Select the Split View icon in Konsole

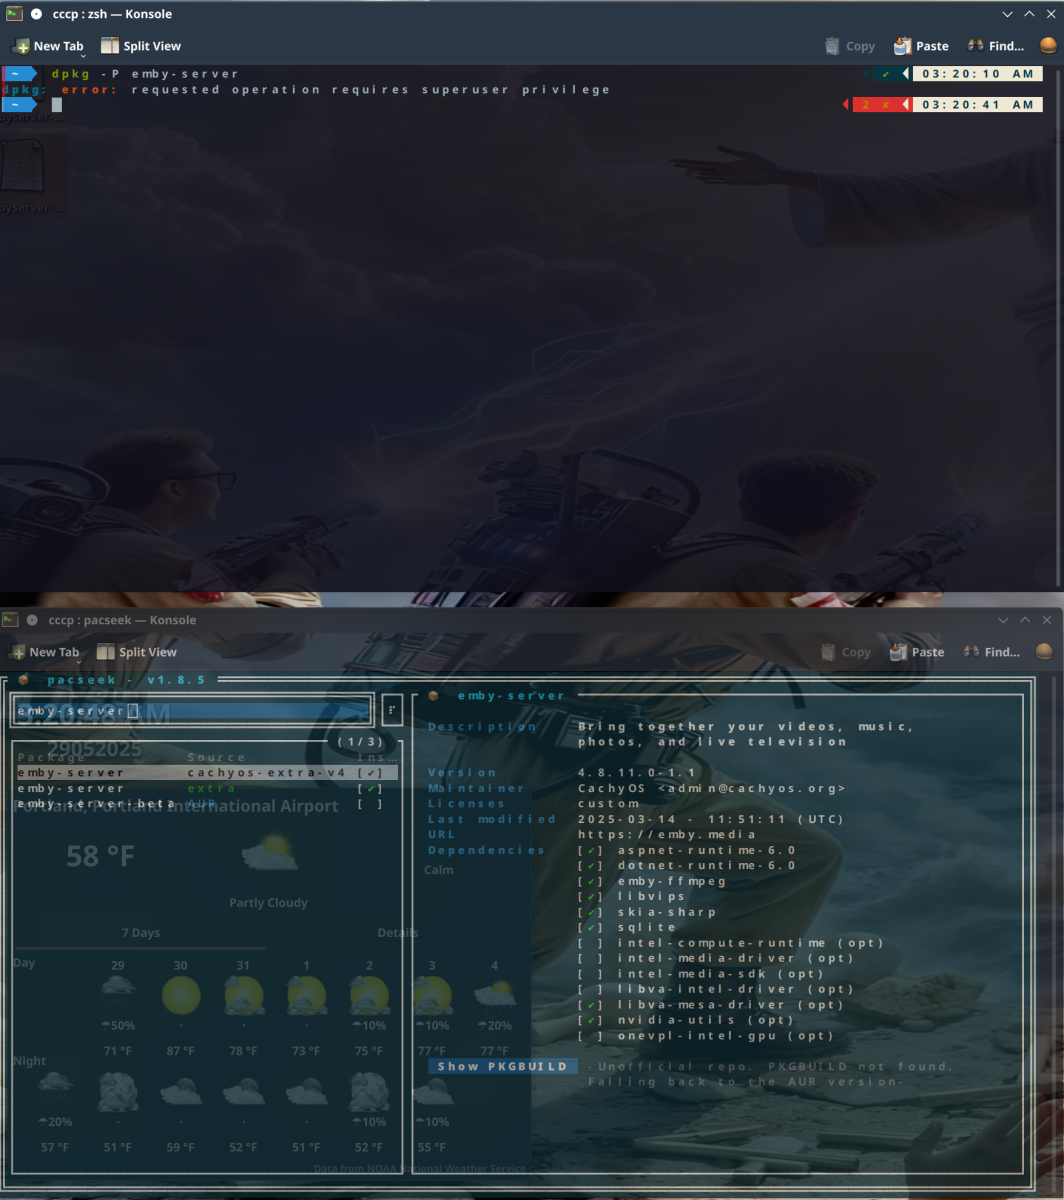107,45
